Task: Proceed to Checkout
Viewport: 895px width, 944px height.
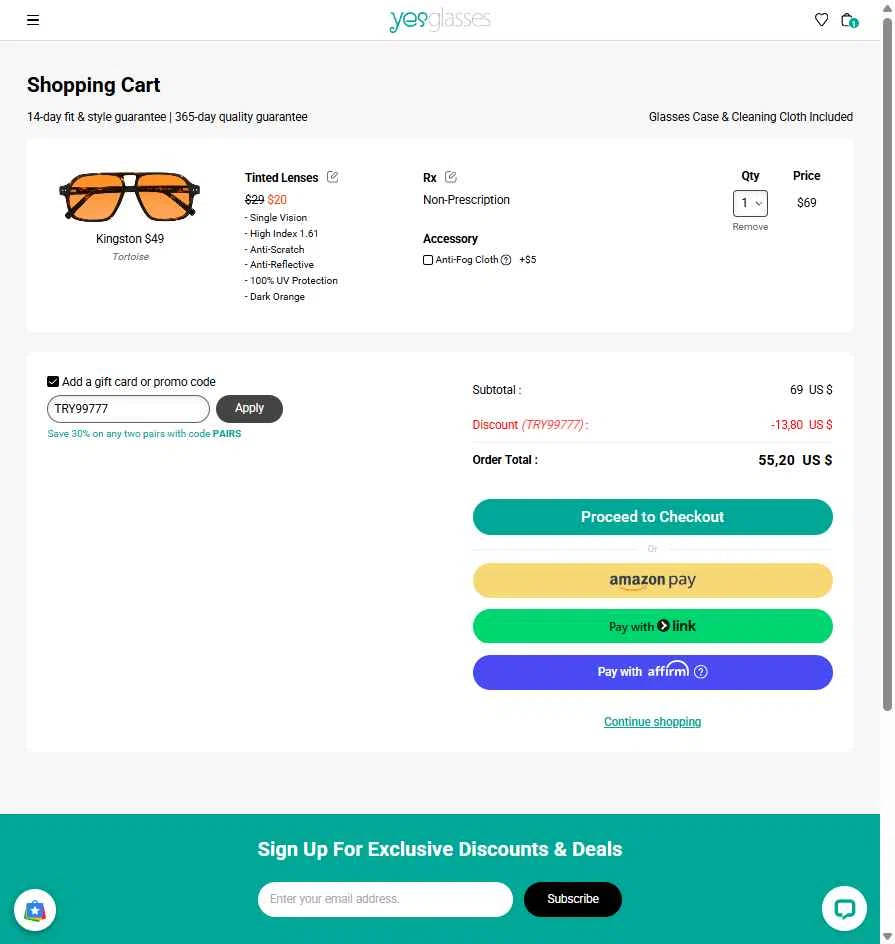Action: pyautogui.click(x=652, y=517)
